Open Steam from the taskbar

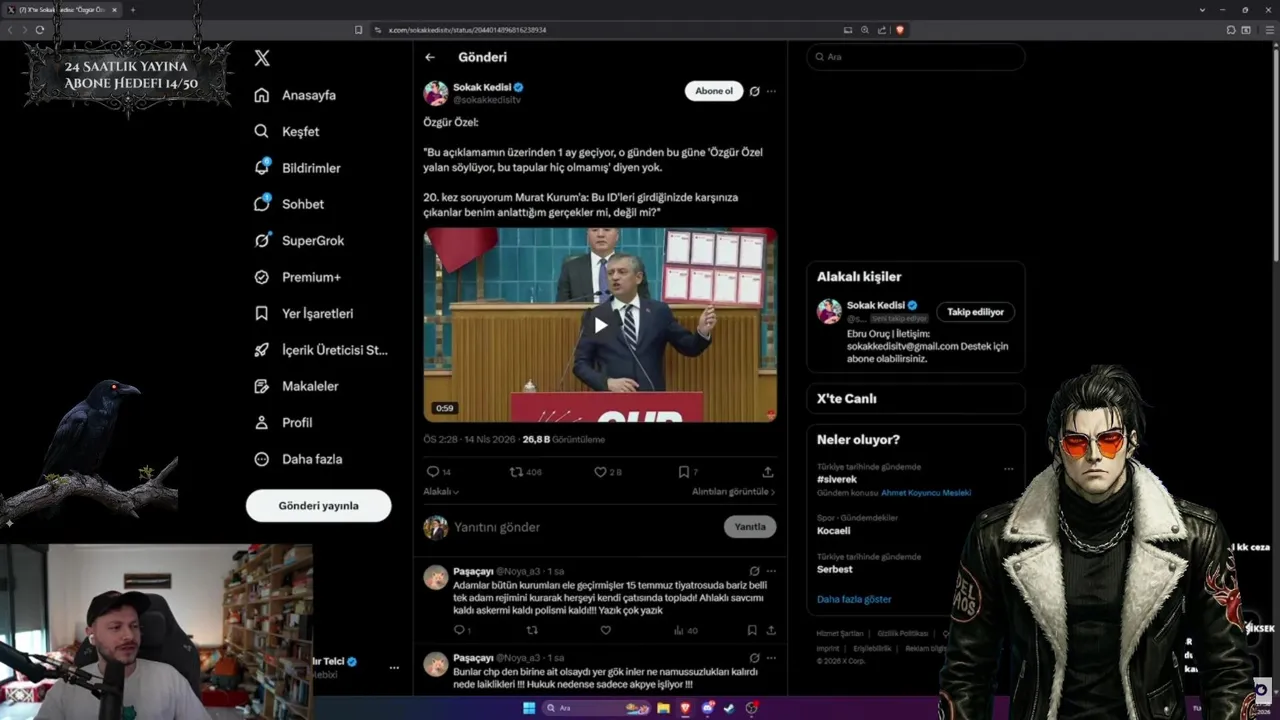[729, 708]
